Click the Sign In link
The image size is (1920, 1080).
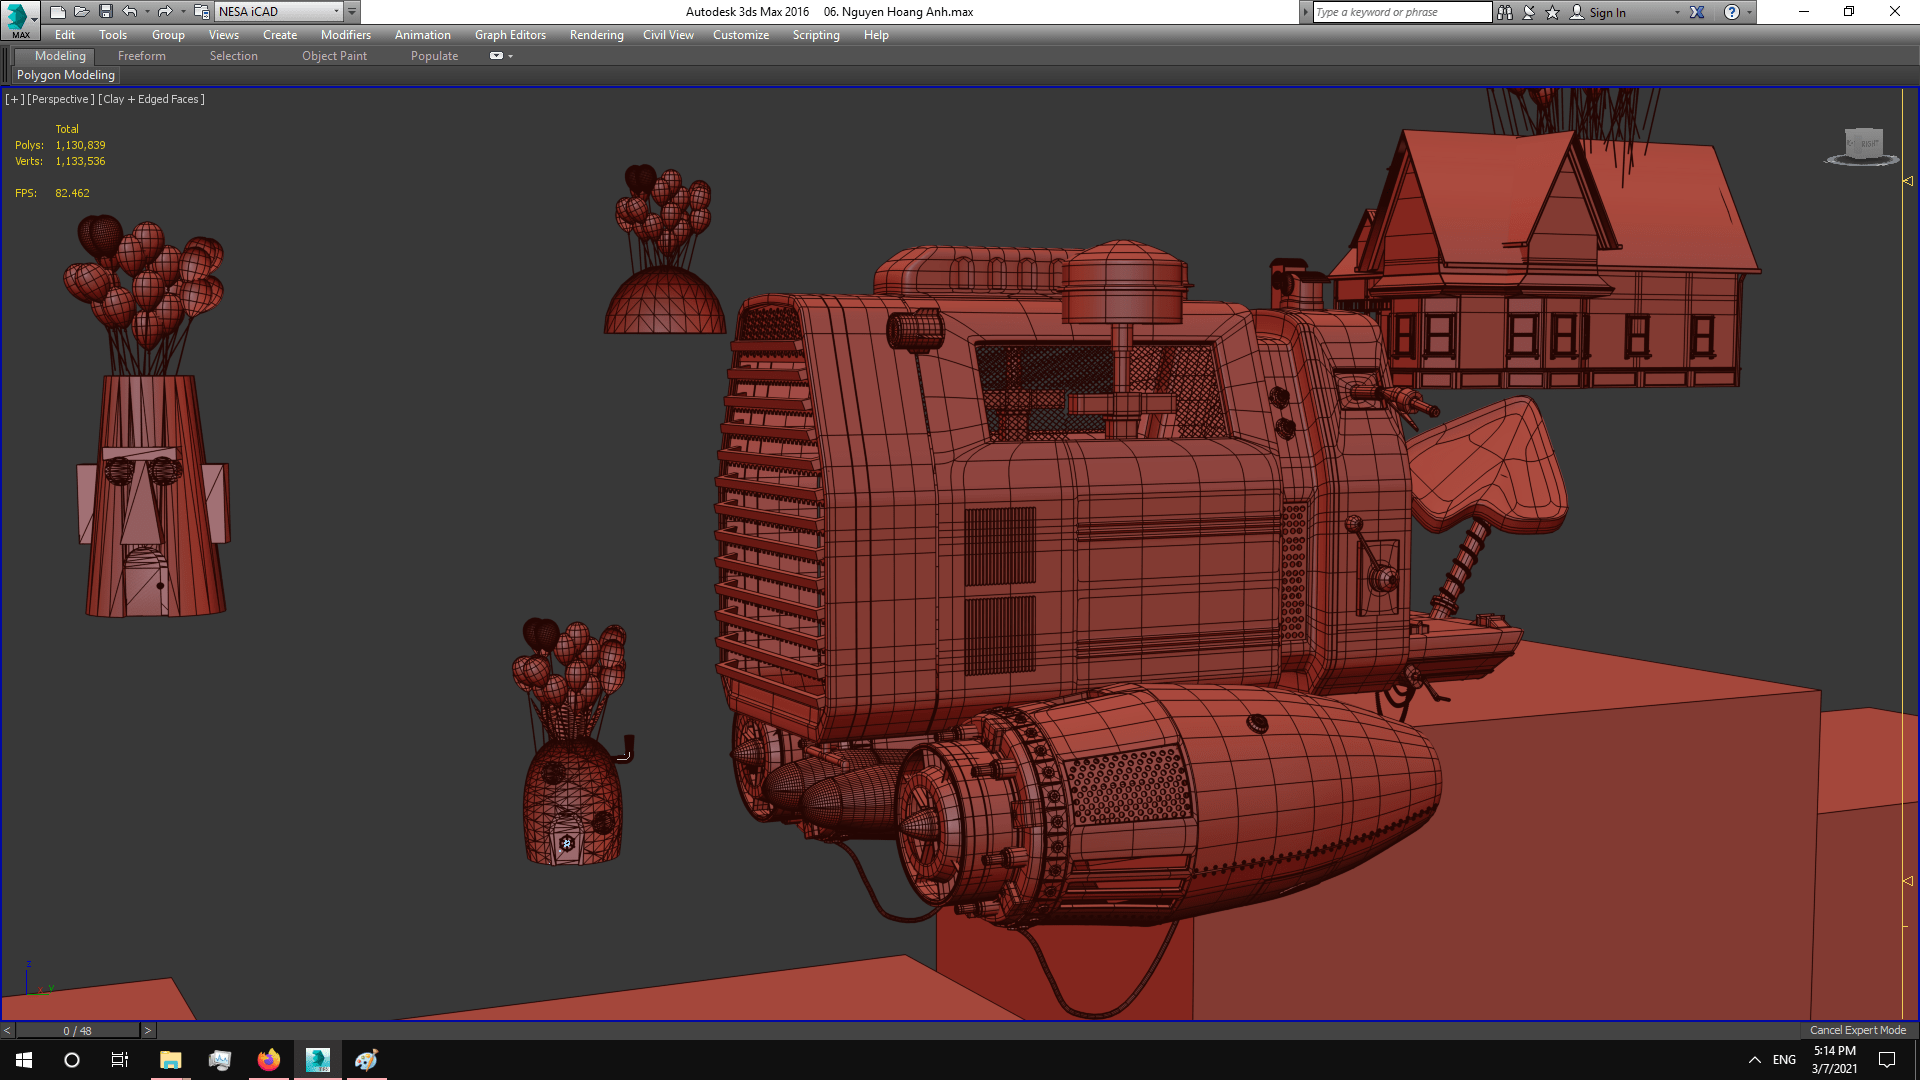pyautogui.click(x=1607, y=12)
